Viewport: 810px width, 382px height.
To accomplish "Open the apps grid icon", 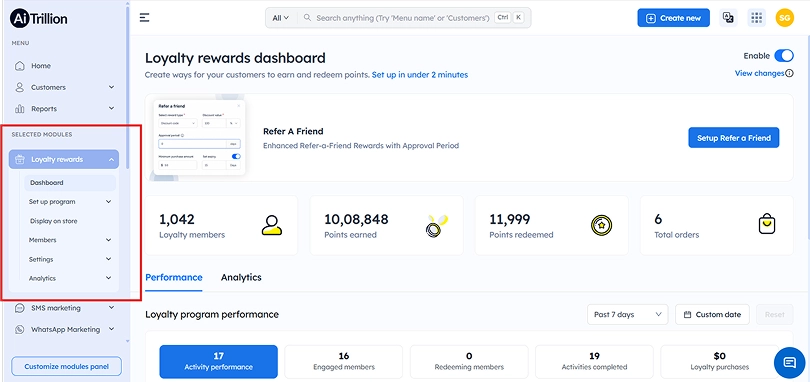I will click(757, 18).
